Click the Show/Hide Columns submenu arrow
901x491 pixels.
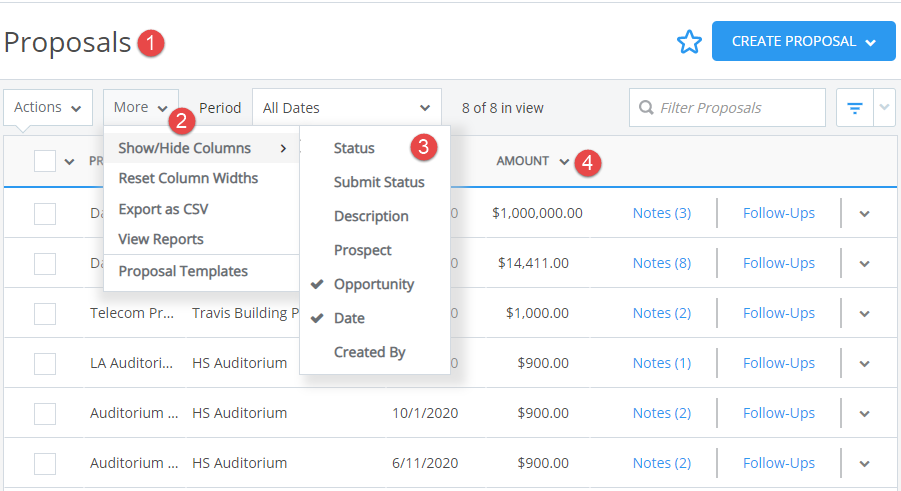[283, 148]
